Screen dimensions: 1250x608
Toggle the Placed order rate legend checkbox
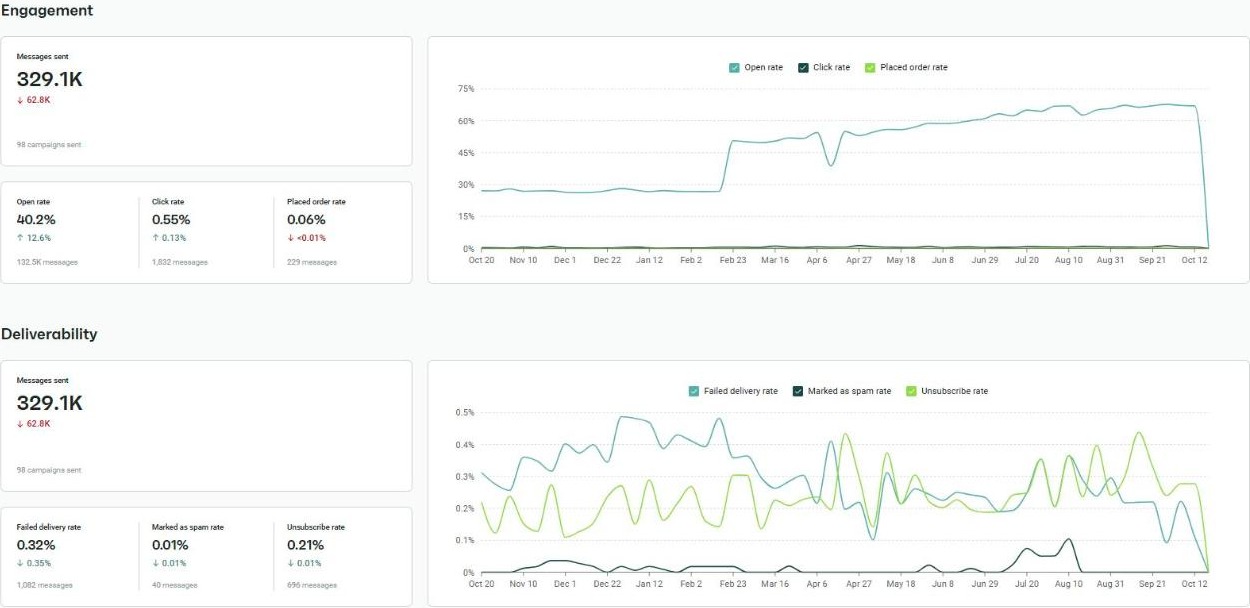click(870, 67)
